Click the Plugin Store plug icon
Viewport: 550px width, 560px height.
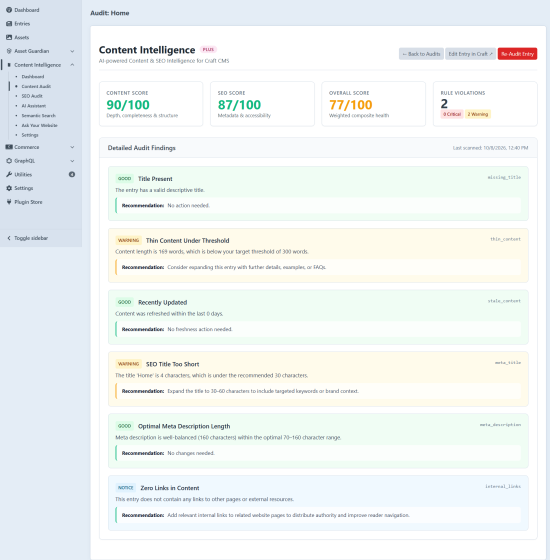click(9, 202)
